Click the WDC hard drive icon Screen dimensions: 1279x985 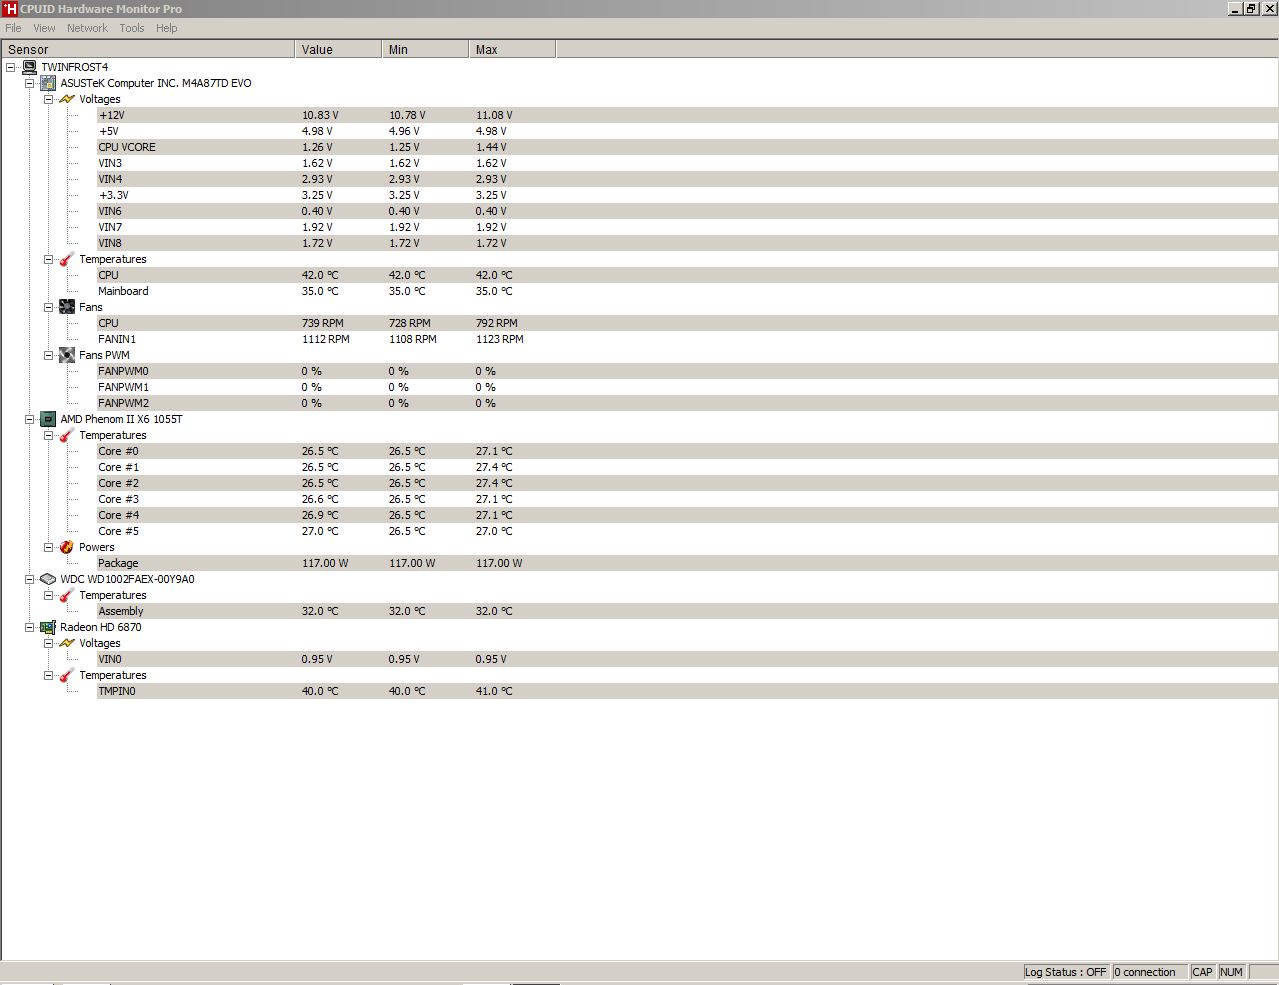pos(48,579)
